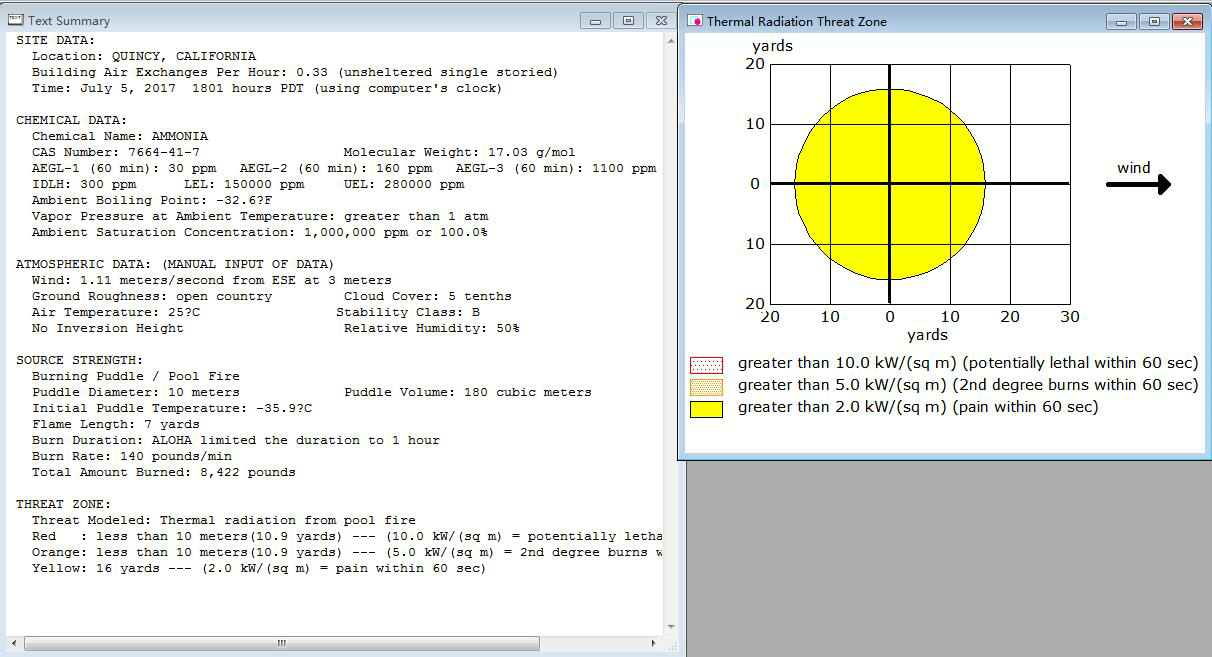Screen dimensions: 1212x657
Task: Click the 'yards' vertical axis label
Action: (x=772, y=46)
